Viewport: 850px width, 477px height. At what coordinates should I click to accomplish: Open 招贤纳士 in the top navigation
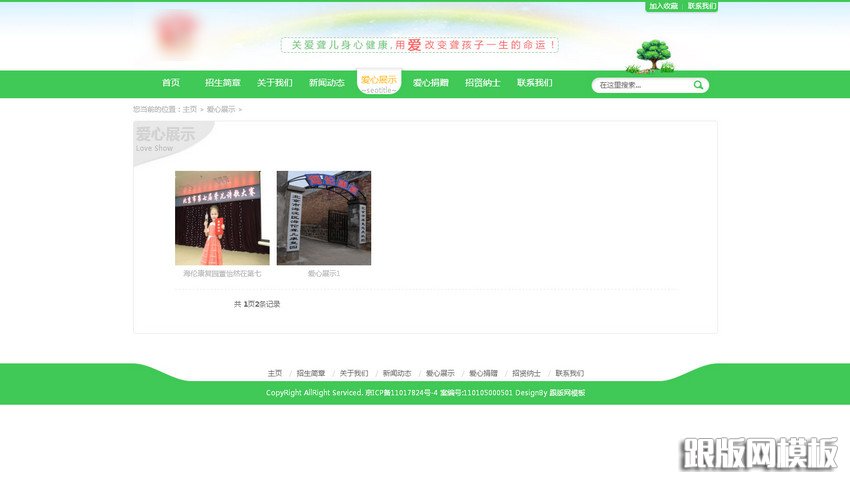click(x=482, y=82)
